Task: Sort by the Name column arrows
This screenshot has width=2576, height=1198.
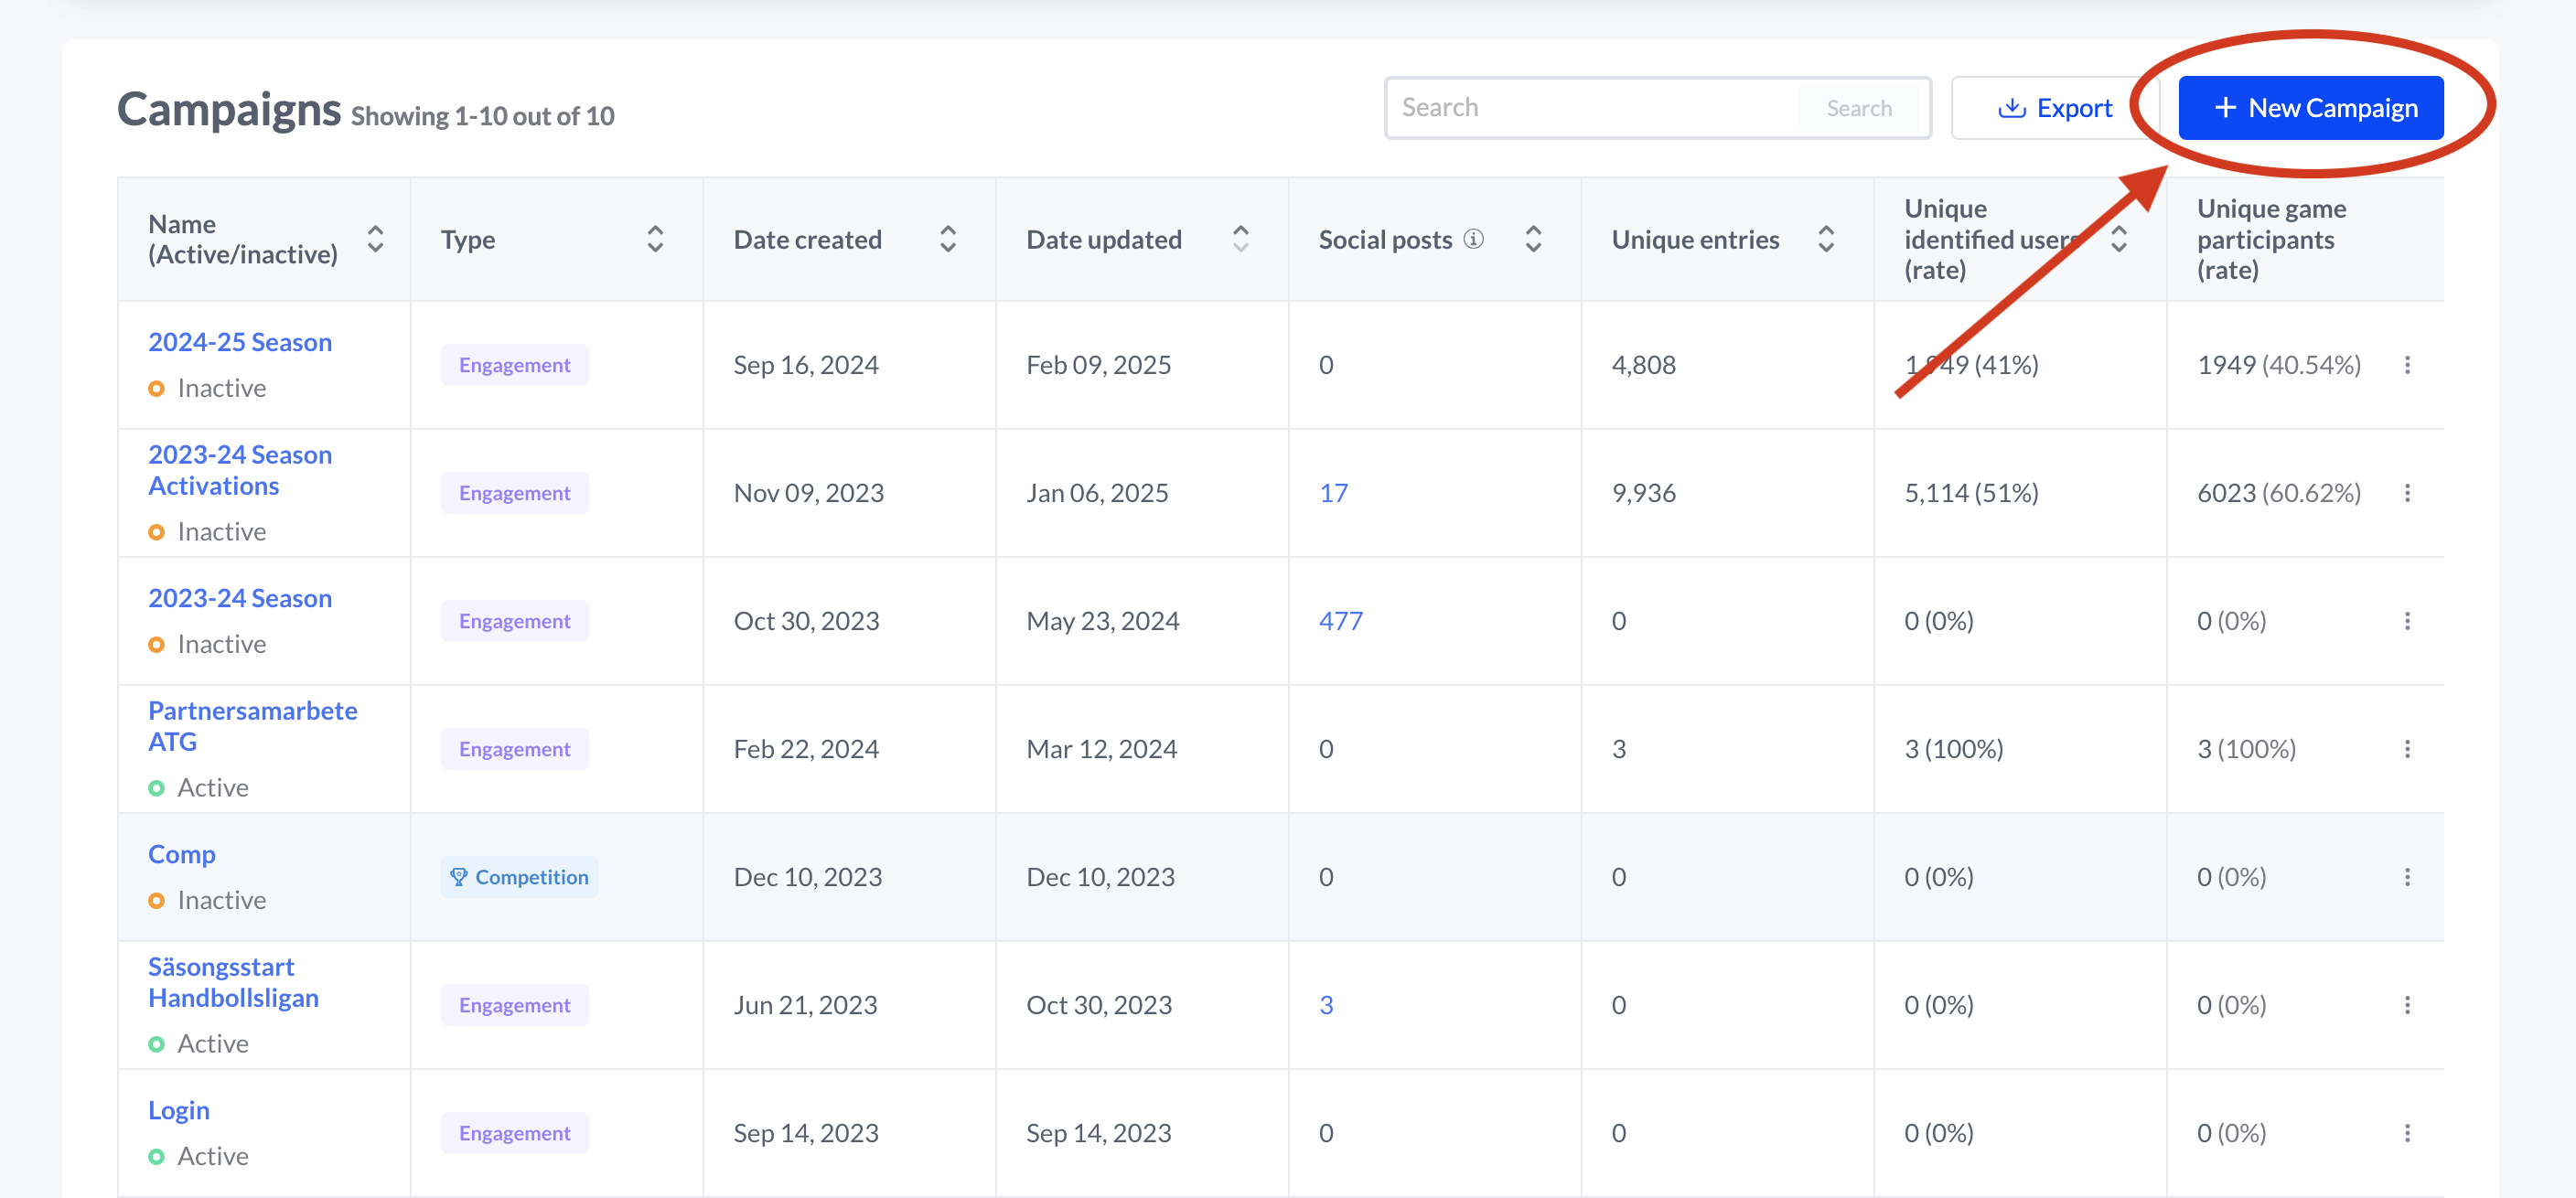Action: click(375, 239)
